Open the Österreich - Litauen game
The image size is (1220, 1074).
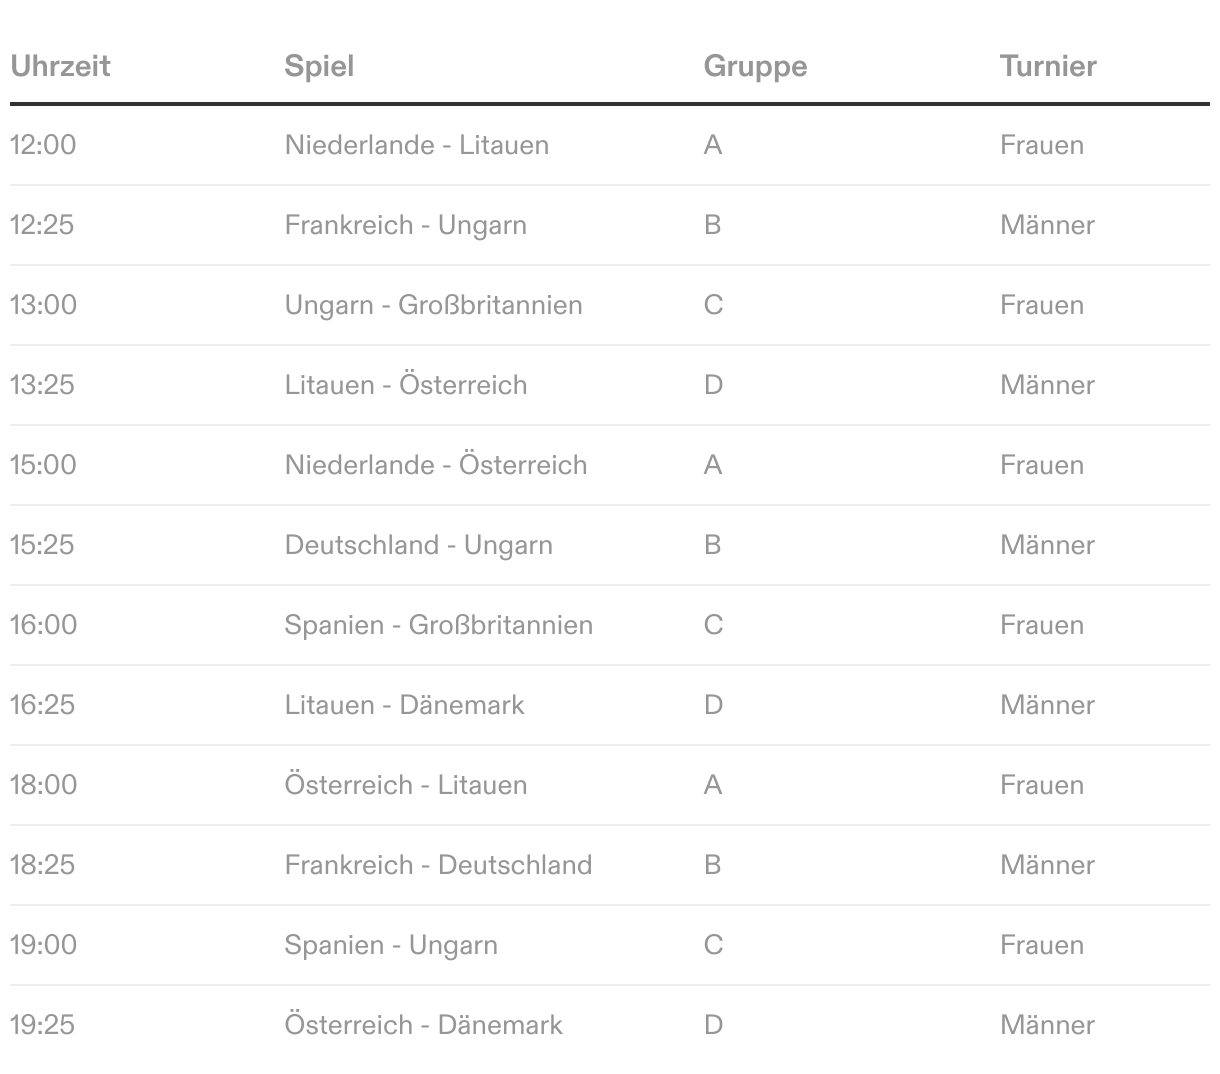click(405, 785)
